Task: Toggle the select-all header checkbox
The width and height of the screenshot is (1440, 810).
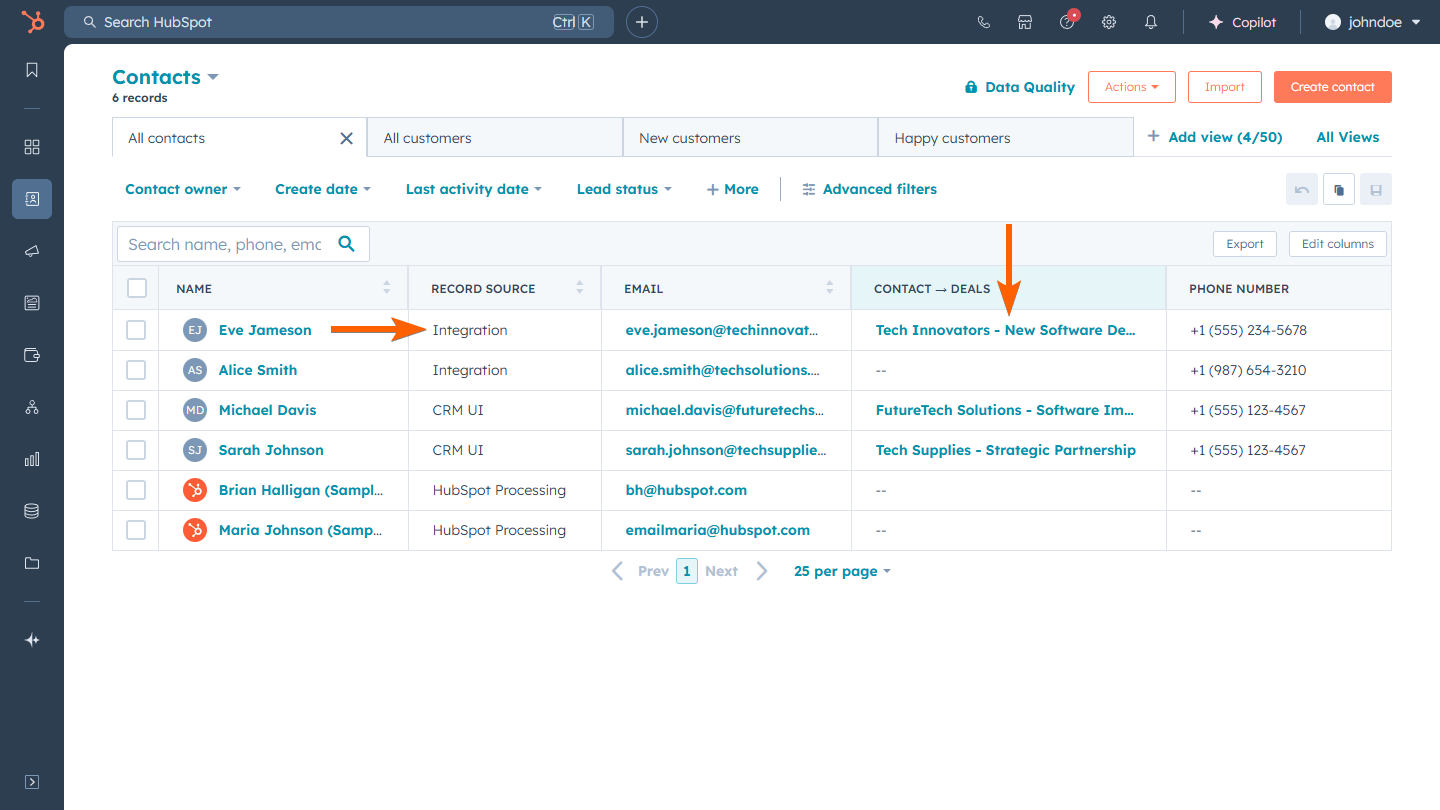Action: (137, 288)
